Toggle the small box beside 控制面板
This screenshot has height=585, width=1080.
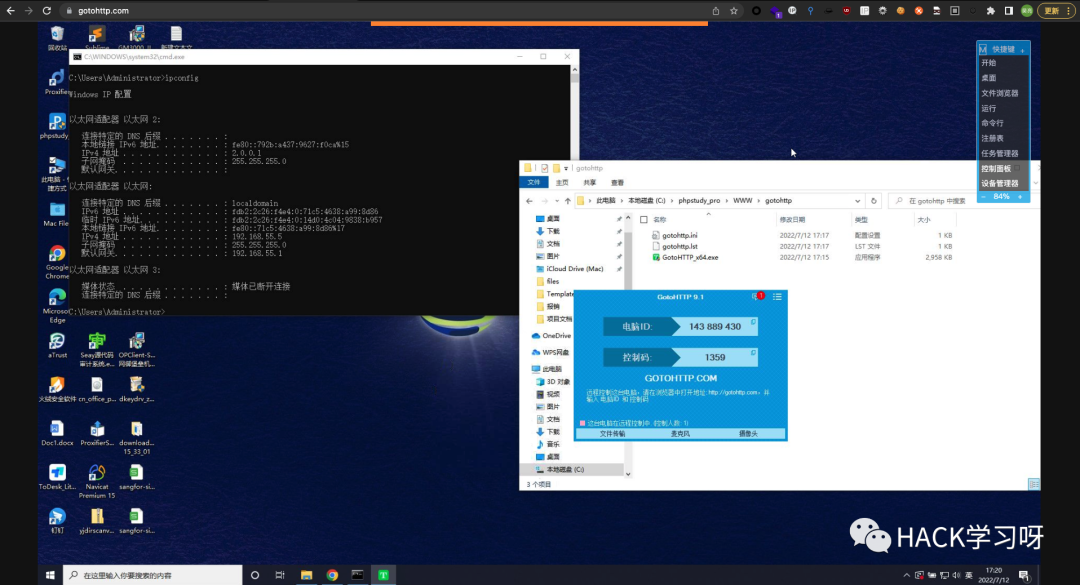[1017, 168]
